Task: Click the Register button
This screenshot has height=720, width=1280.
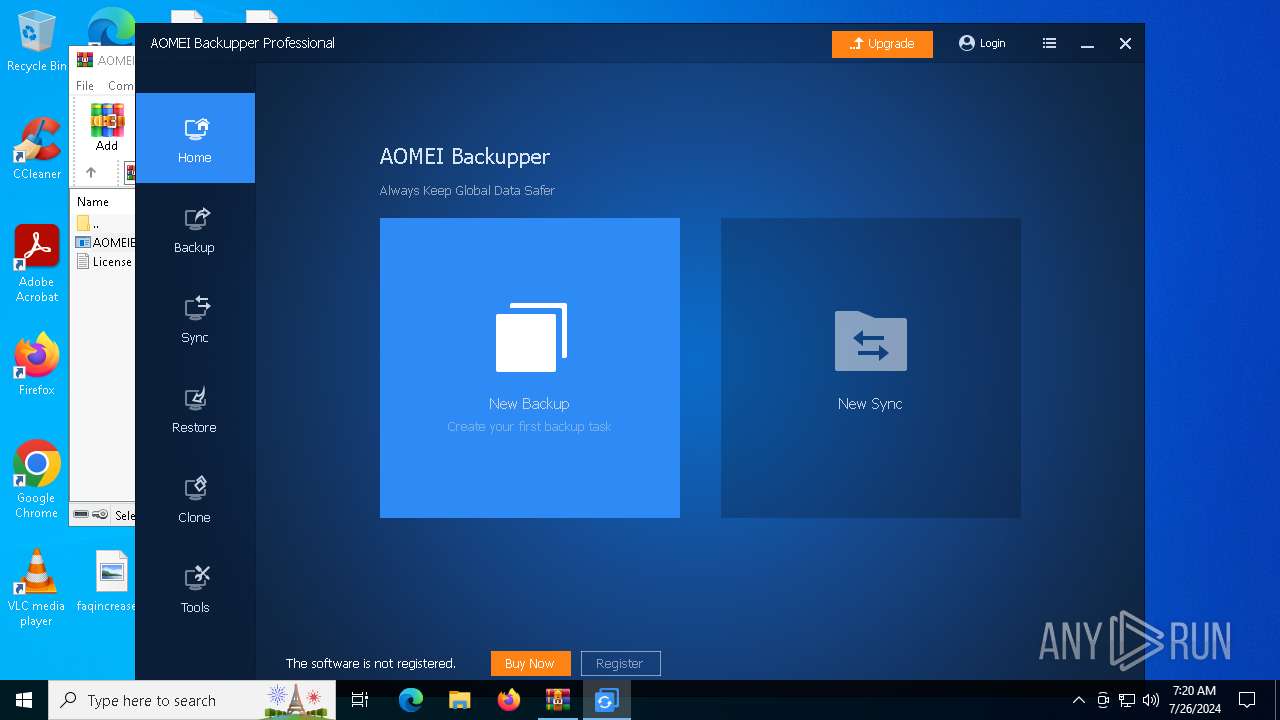Action: [x=620, y=663]
